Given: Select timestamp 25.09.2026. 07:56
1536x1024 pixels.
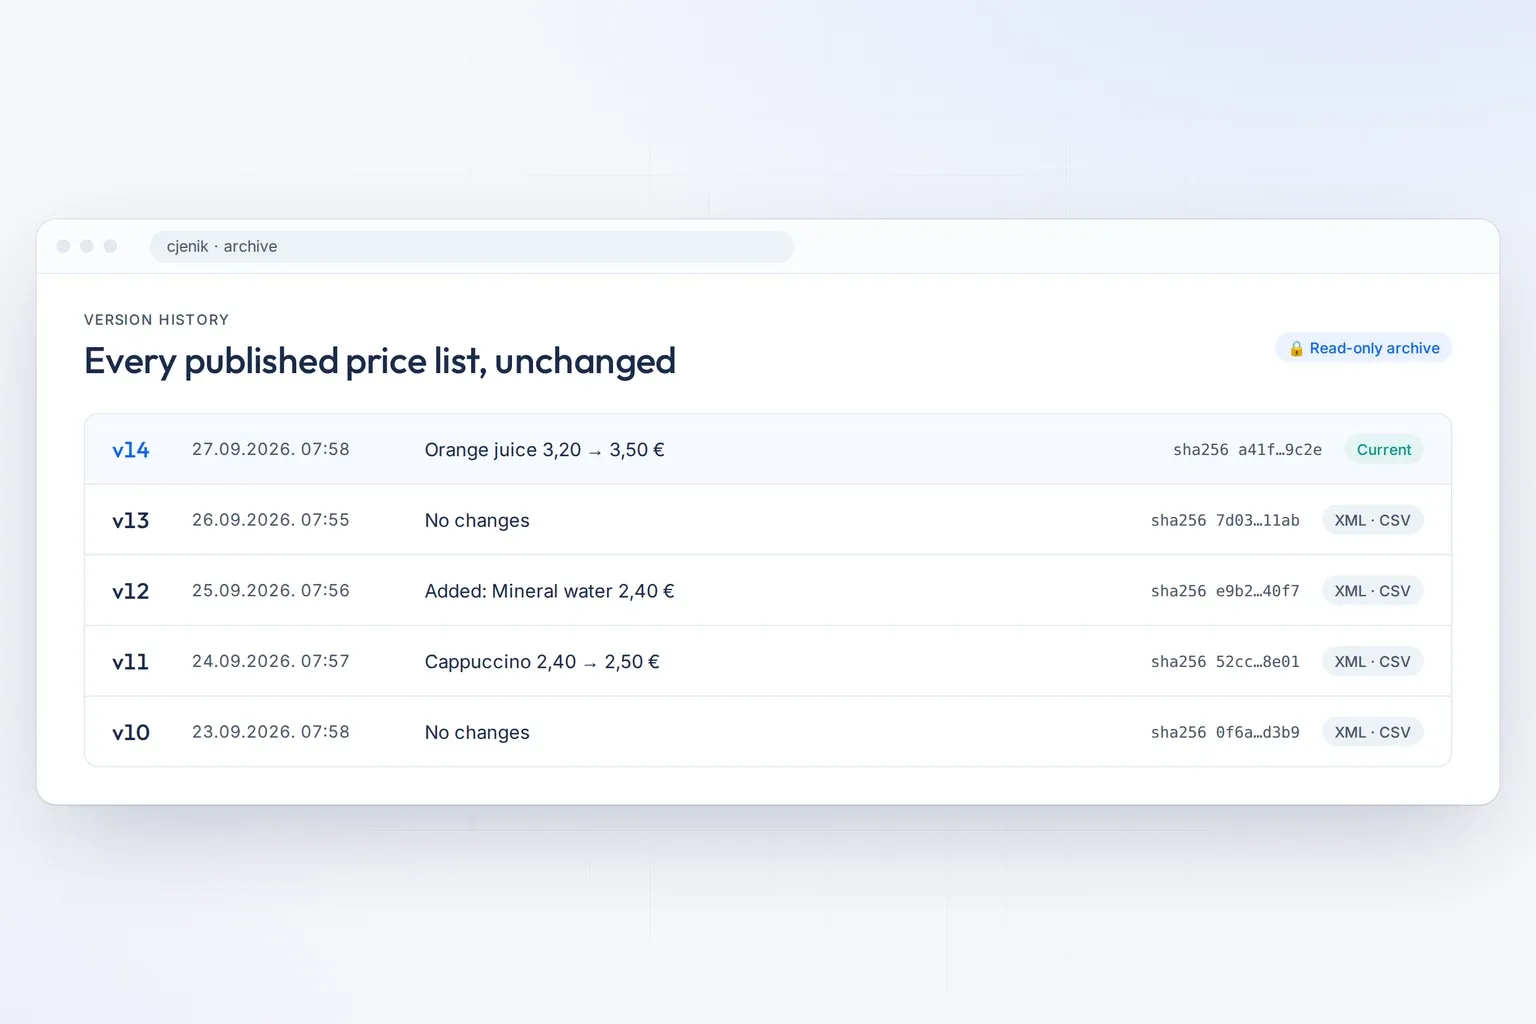Looking at the screenshot, I should pos(271,590).
